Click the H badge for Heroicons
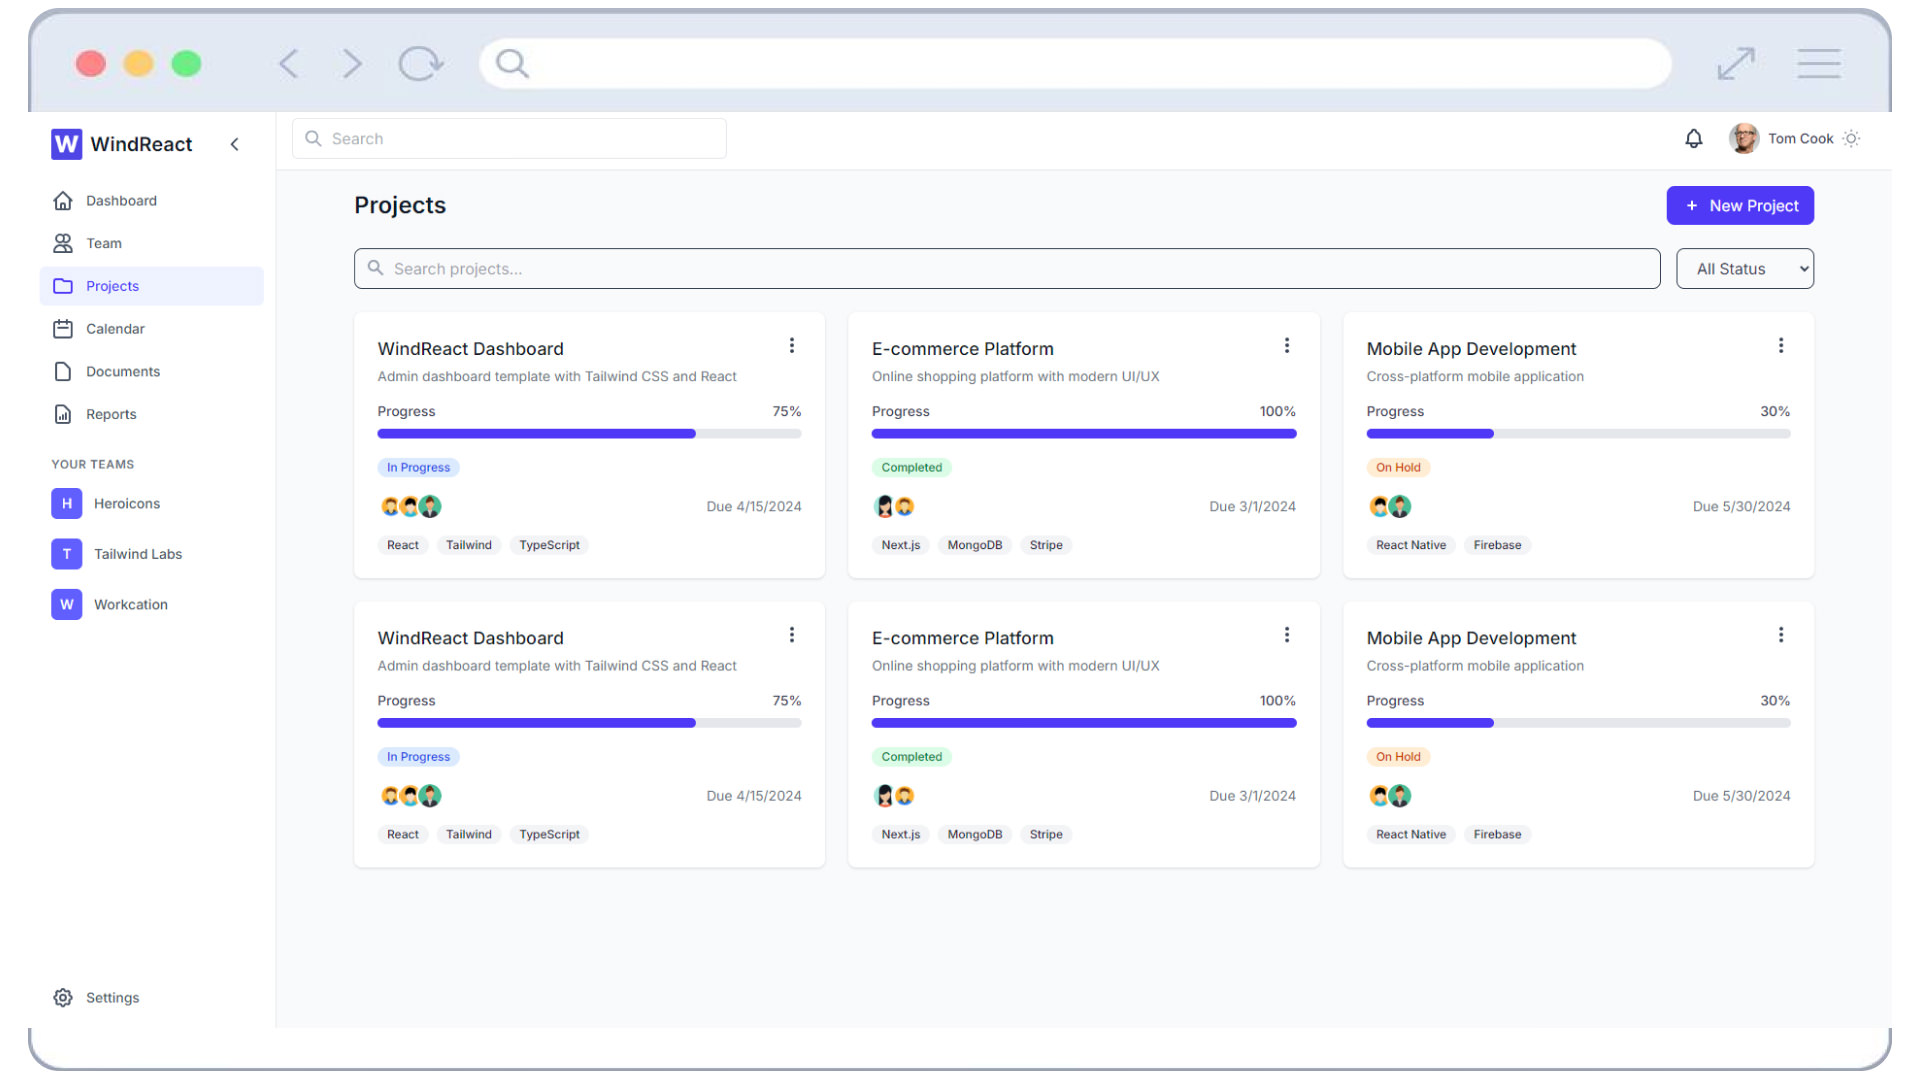 click(x=66, y=503)
